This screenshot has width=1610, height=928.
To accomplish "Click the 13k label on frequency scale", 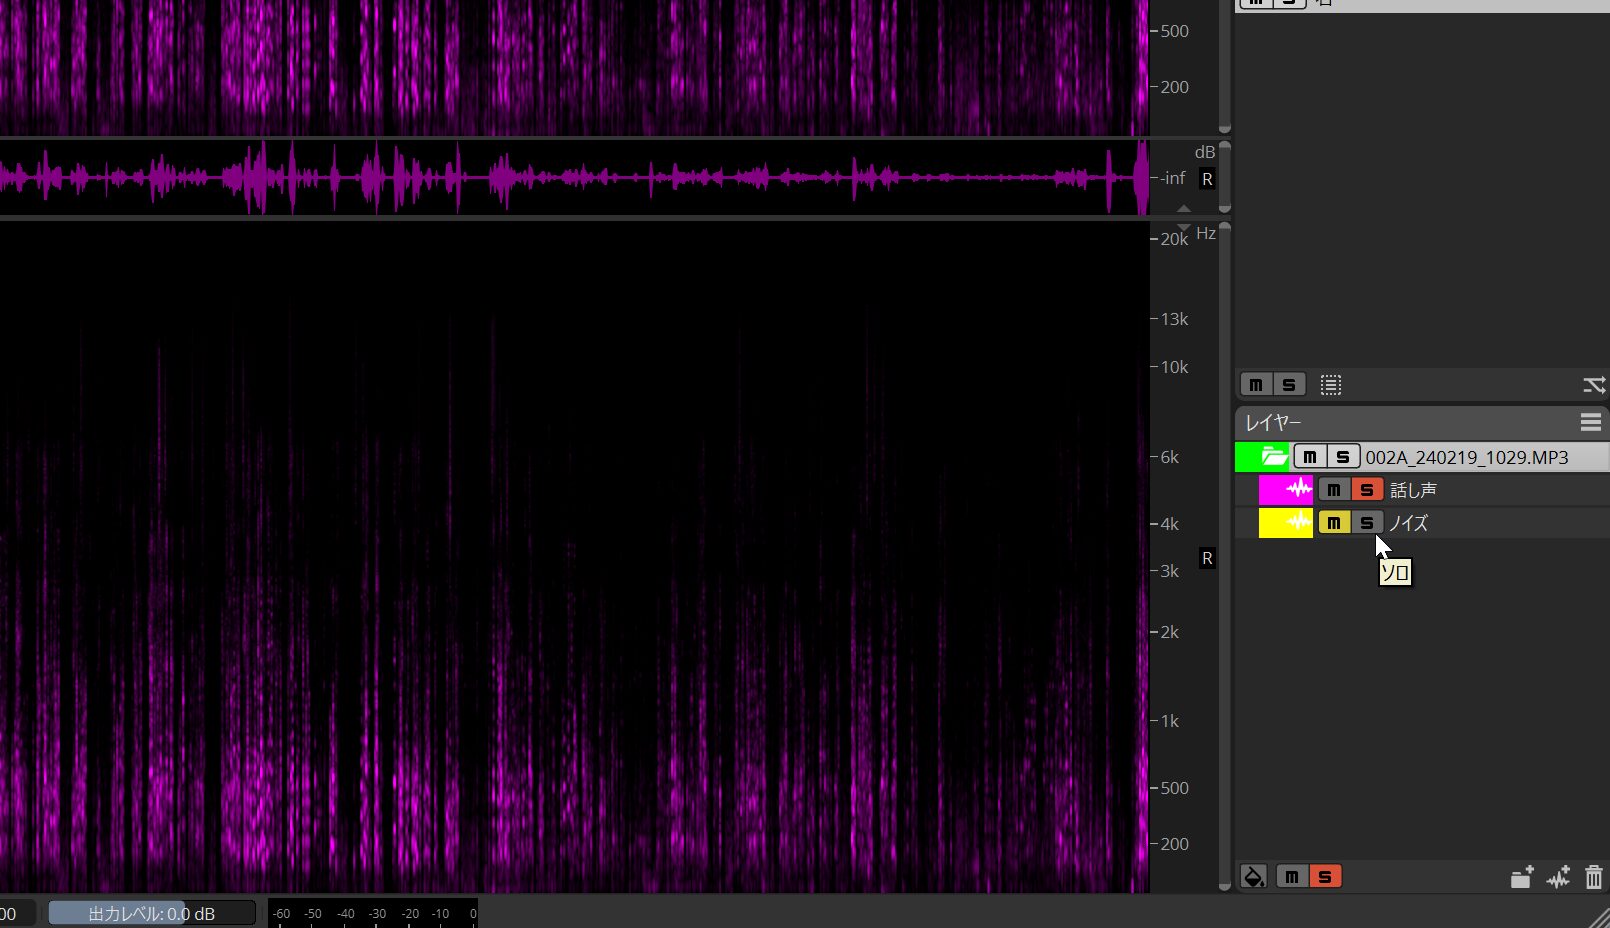I will pyautogui.click(x=1175, y=319).
